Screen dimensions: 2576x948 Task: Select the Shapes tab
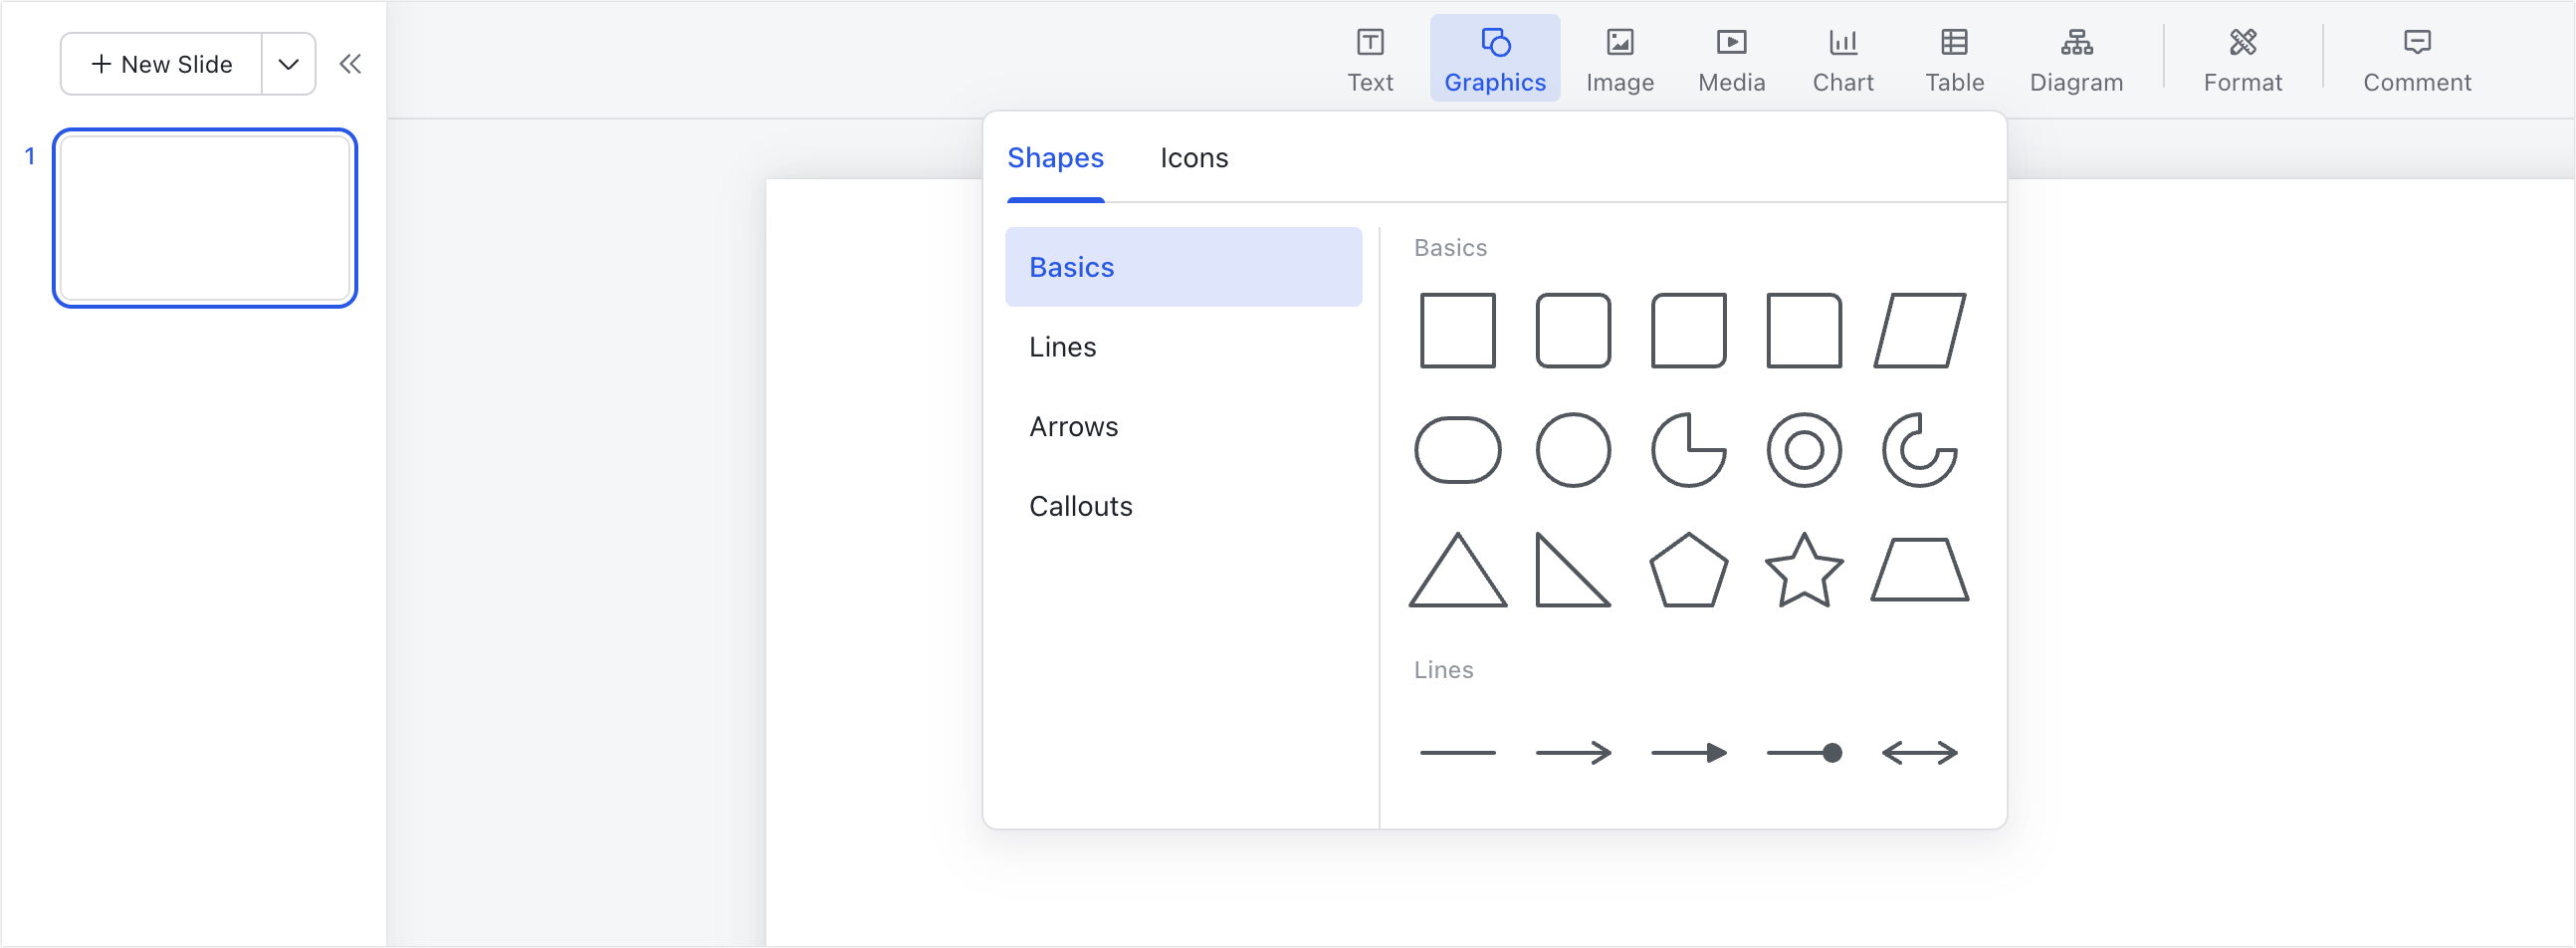pos(1055,158)
